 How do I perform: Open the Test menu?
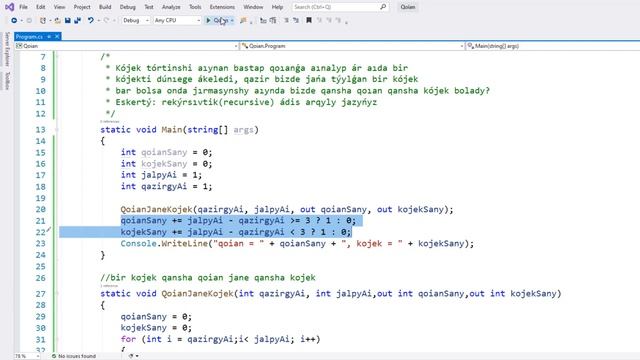[149, 7]
